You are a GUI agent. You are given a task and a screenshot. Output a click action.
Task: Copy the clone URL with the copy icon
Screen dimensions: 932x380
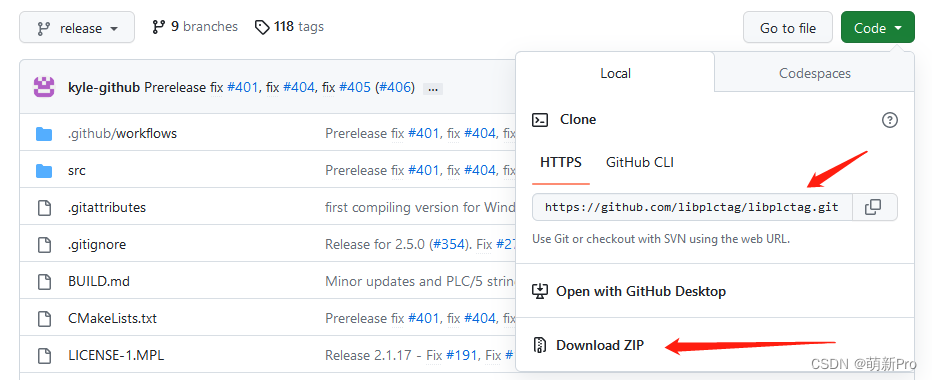tap(873, 207)
